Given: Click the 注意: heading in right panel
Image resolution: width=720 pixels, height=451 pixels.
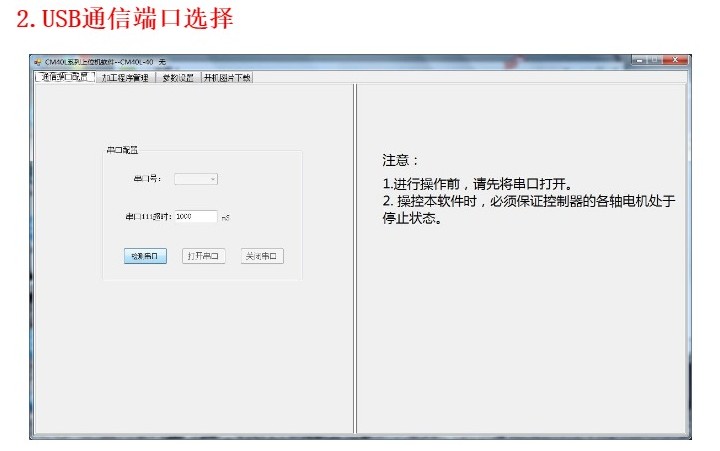Looking at the screenshot, I should pos(401,160).
